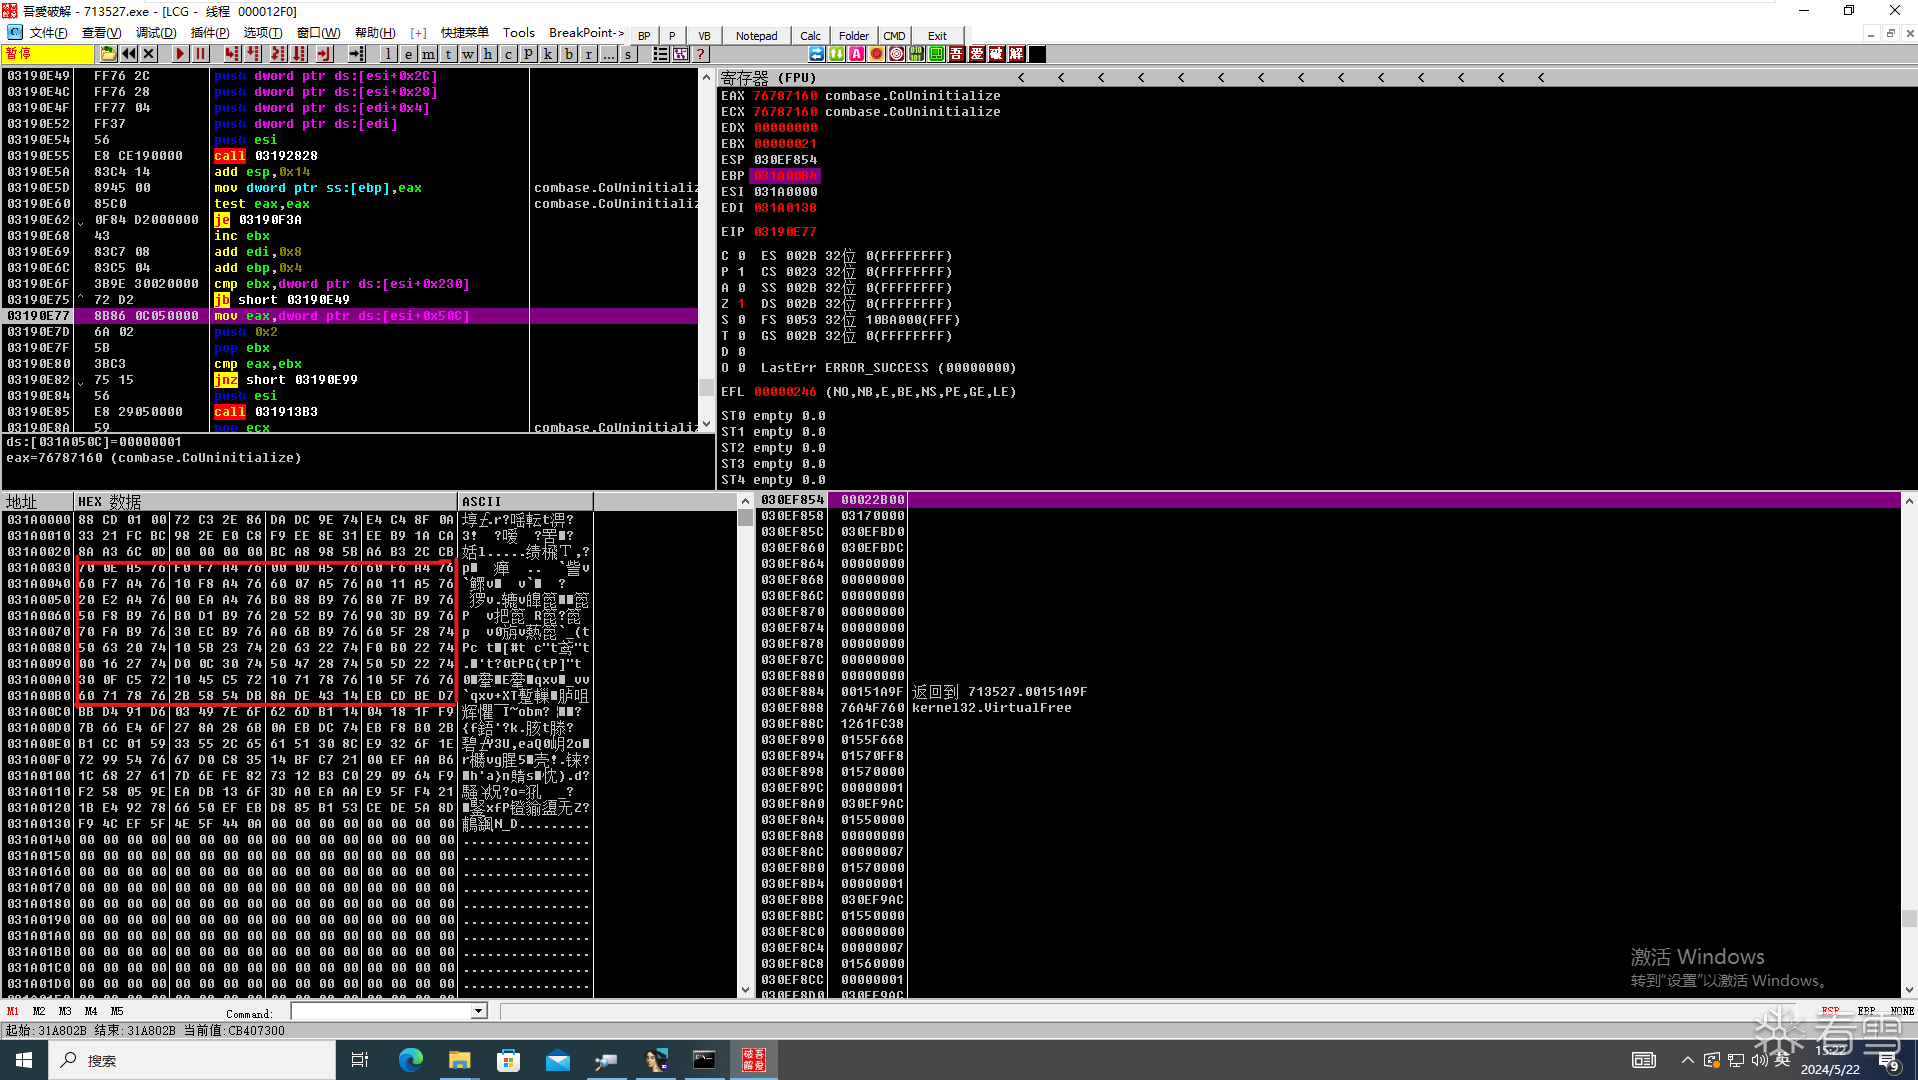Click the Folder shortcut button
This screenshot has width=1918, height=1080.
(854, 36)
